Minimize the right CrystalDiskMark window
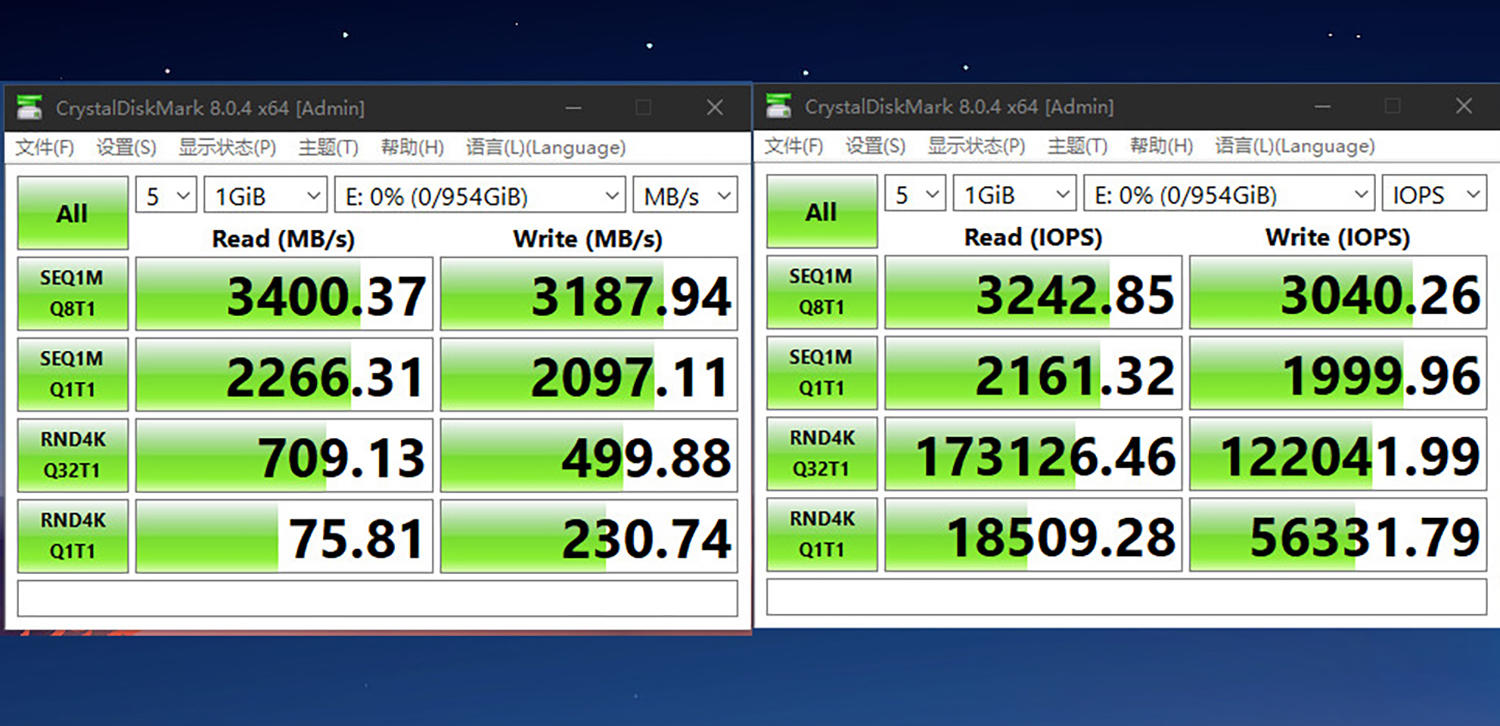This screenshot has width=1500, height=726. [x=1322, y=106]
